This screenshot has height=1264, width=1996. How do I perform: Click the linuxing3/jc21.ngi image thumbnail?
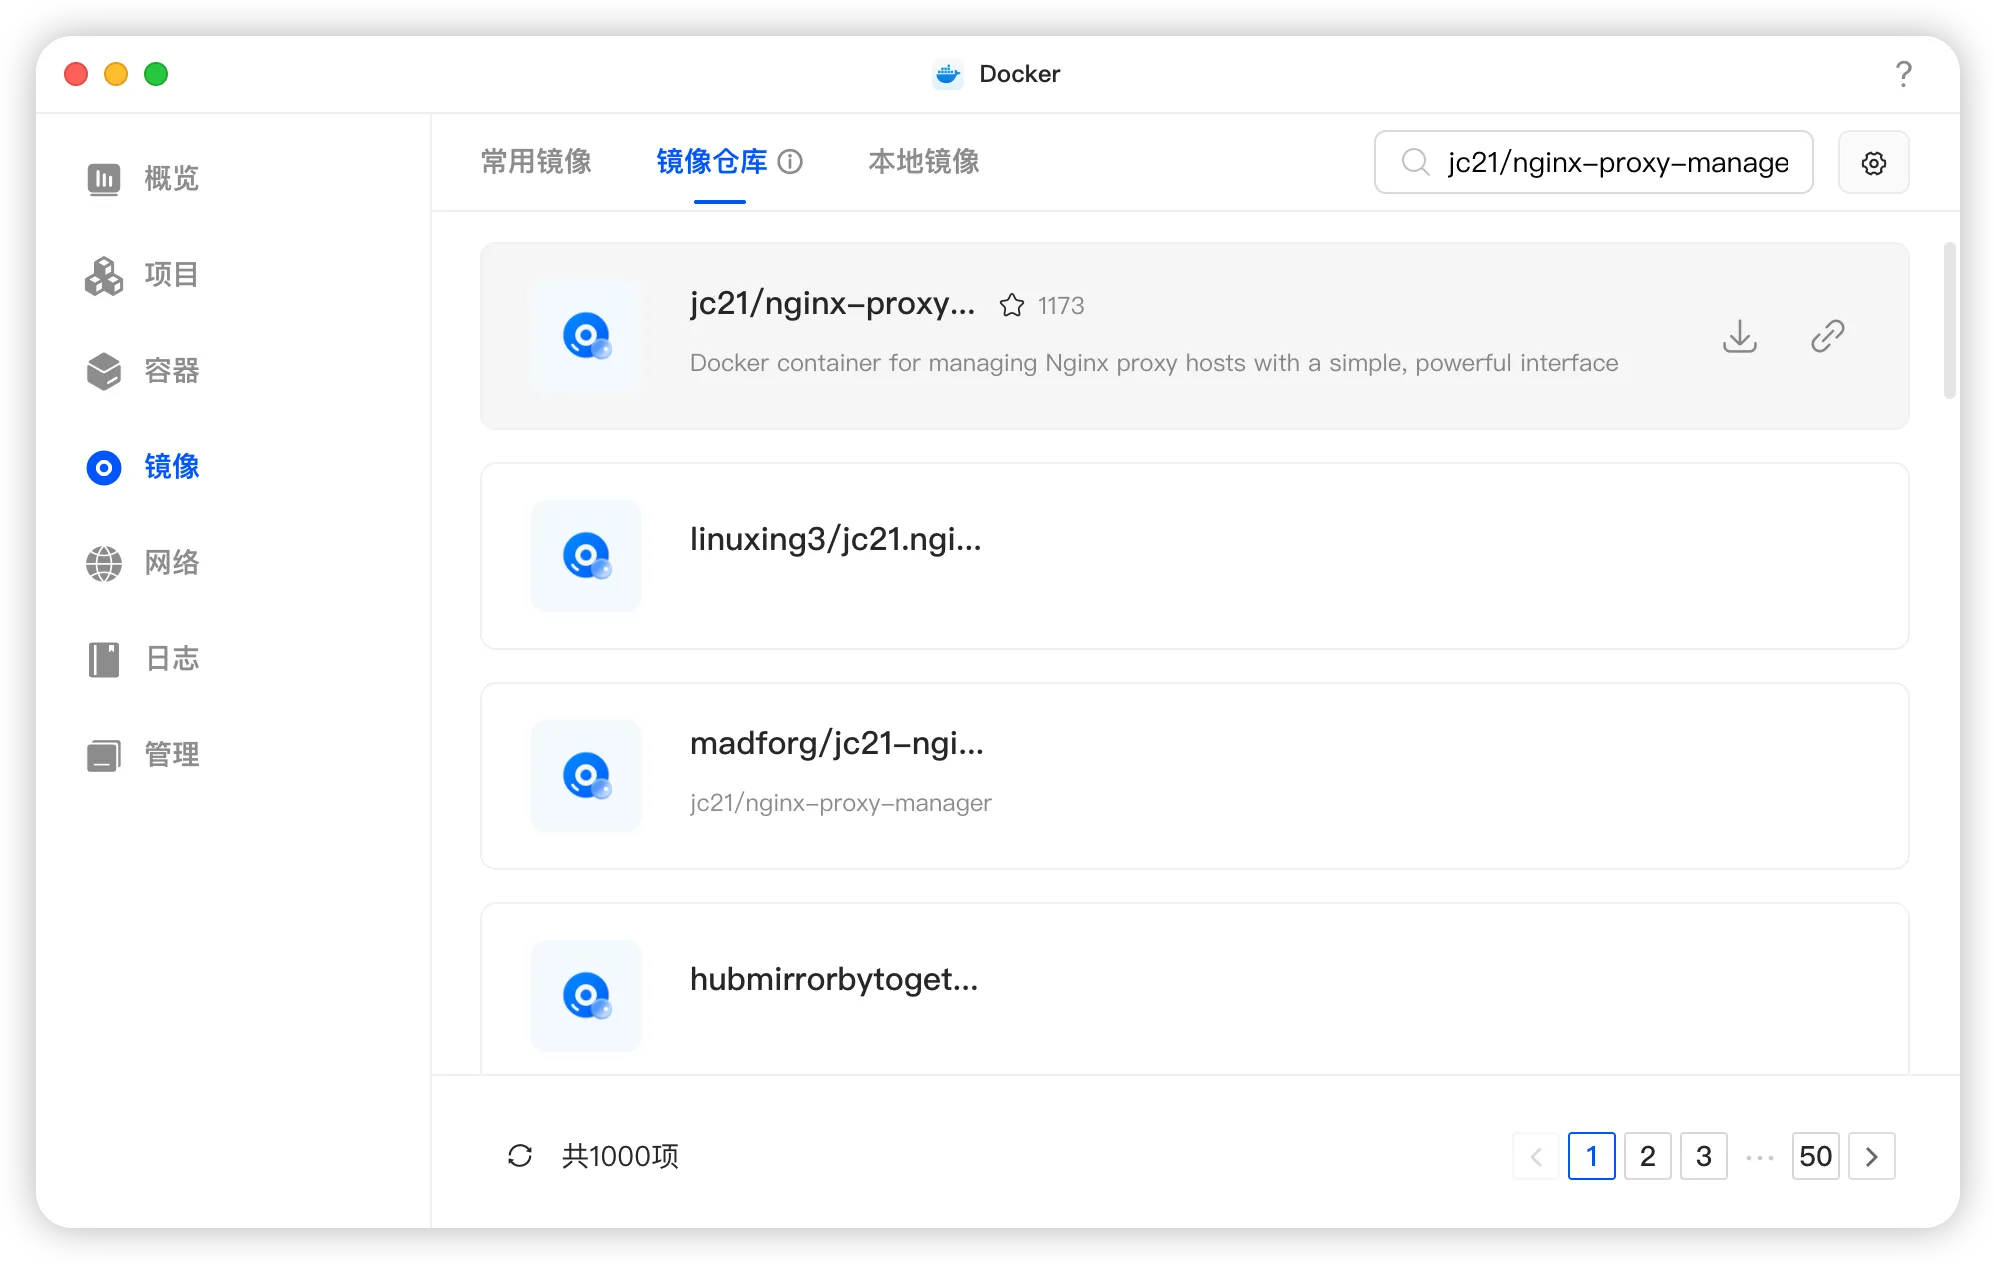tap(586, 556)
